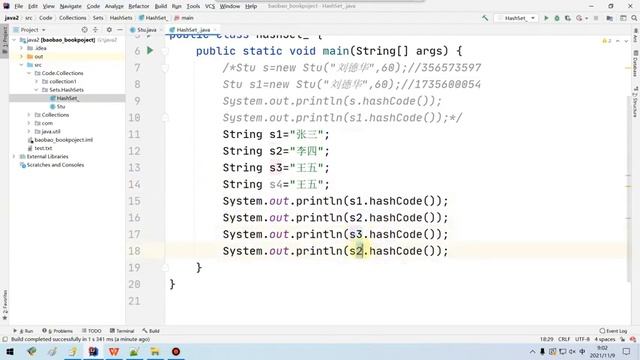The height and width of the screenshot is (360, 640).
Task: Open the Refactor menu
Action: 138,6
